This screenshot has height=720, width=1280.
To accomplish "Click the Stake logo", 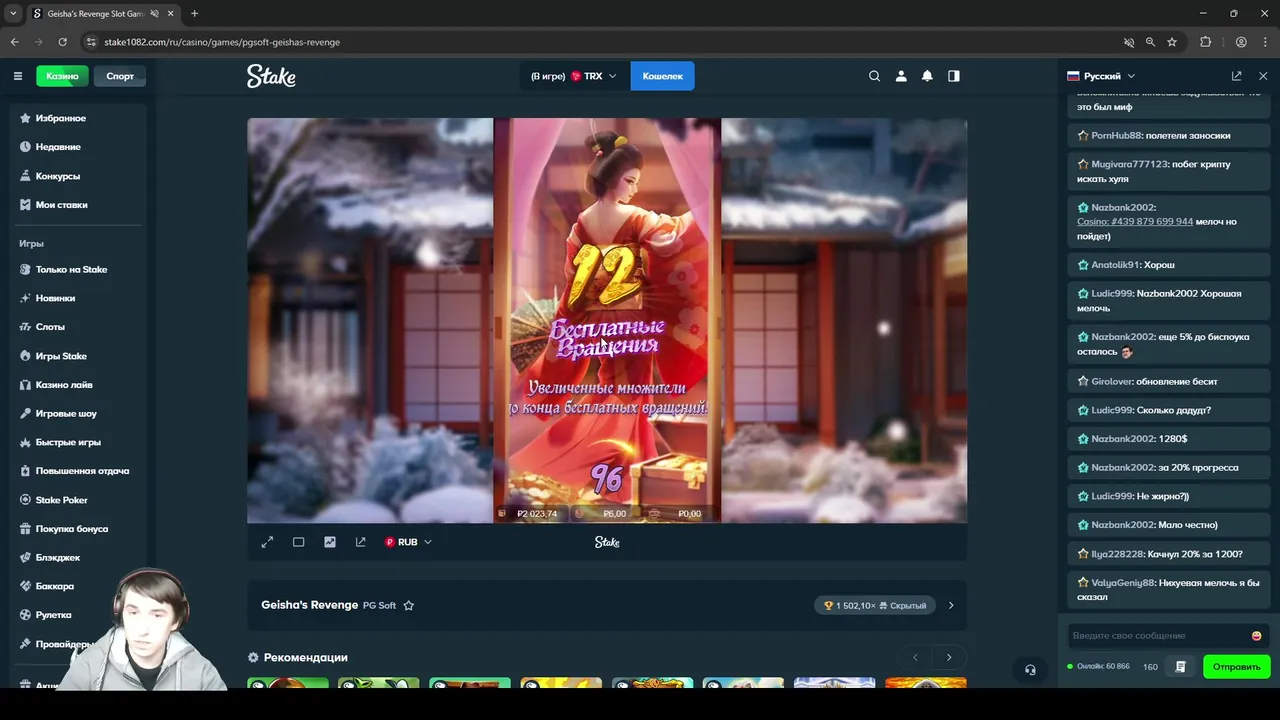I will point(271,76).
